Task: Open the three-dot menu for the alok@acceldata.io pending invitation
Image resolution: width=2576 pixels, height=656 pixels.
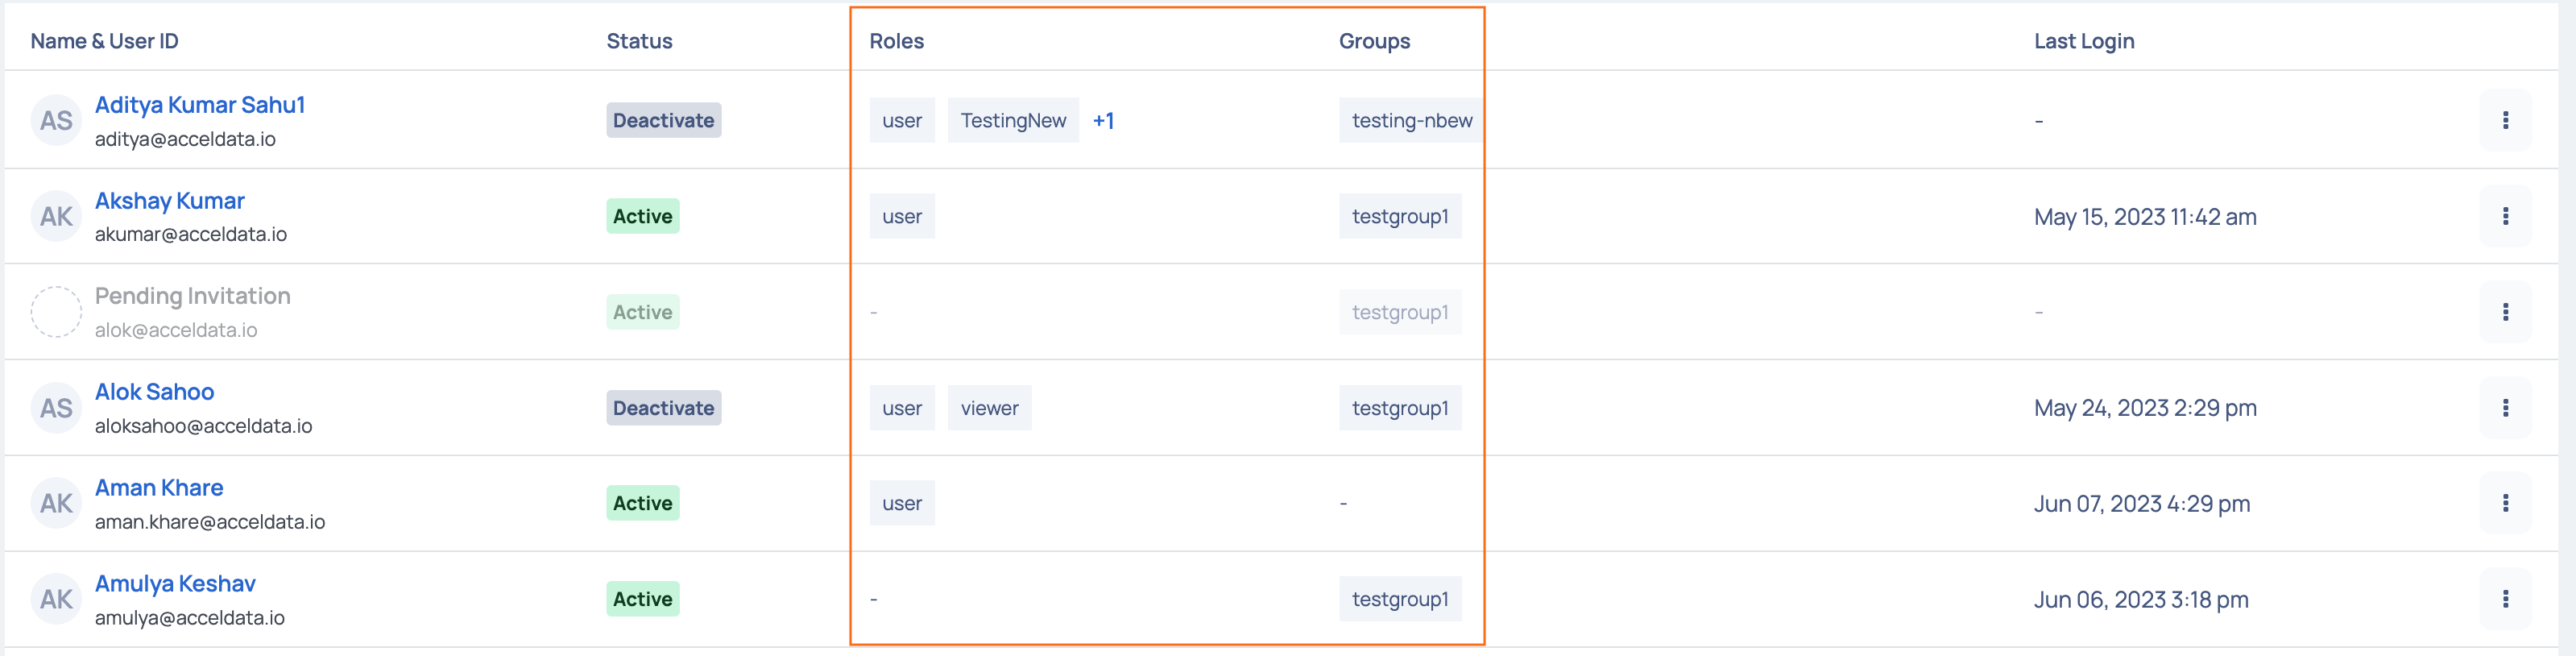Action: (x=2505, y=312)
